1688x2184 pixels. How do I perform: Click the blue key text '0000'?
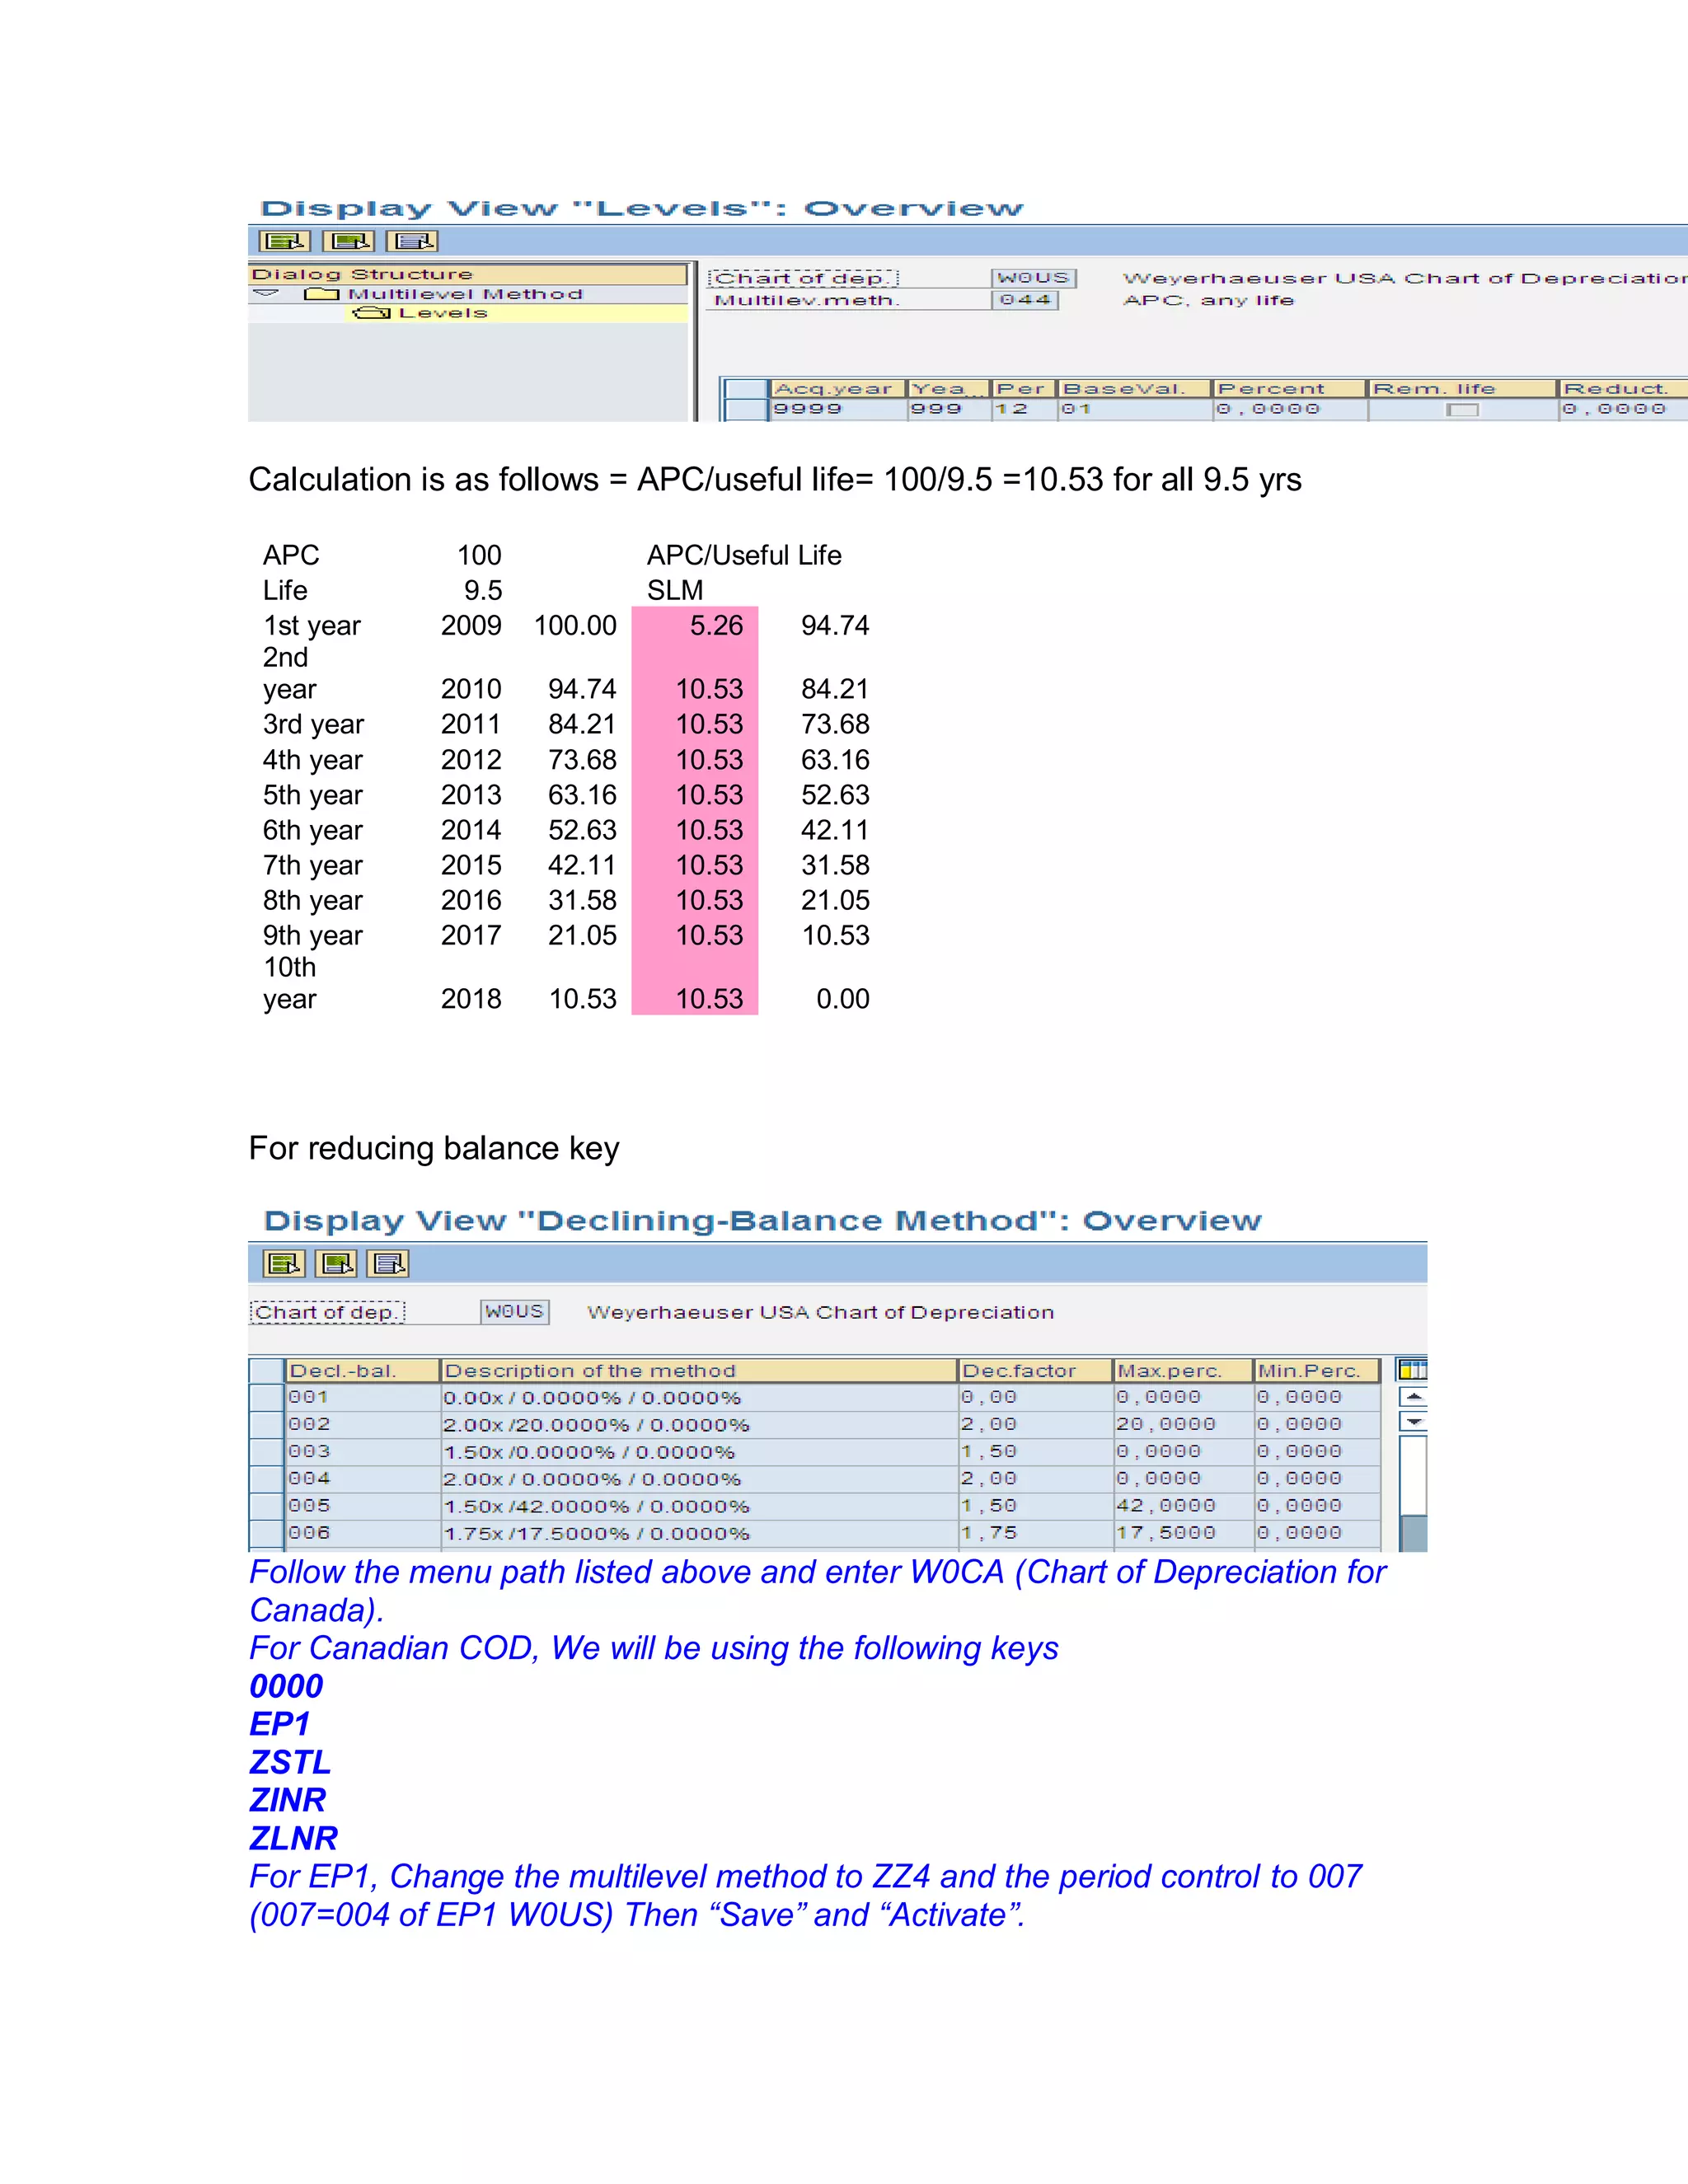[x=286, y=1686]
